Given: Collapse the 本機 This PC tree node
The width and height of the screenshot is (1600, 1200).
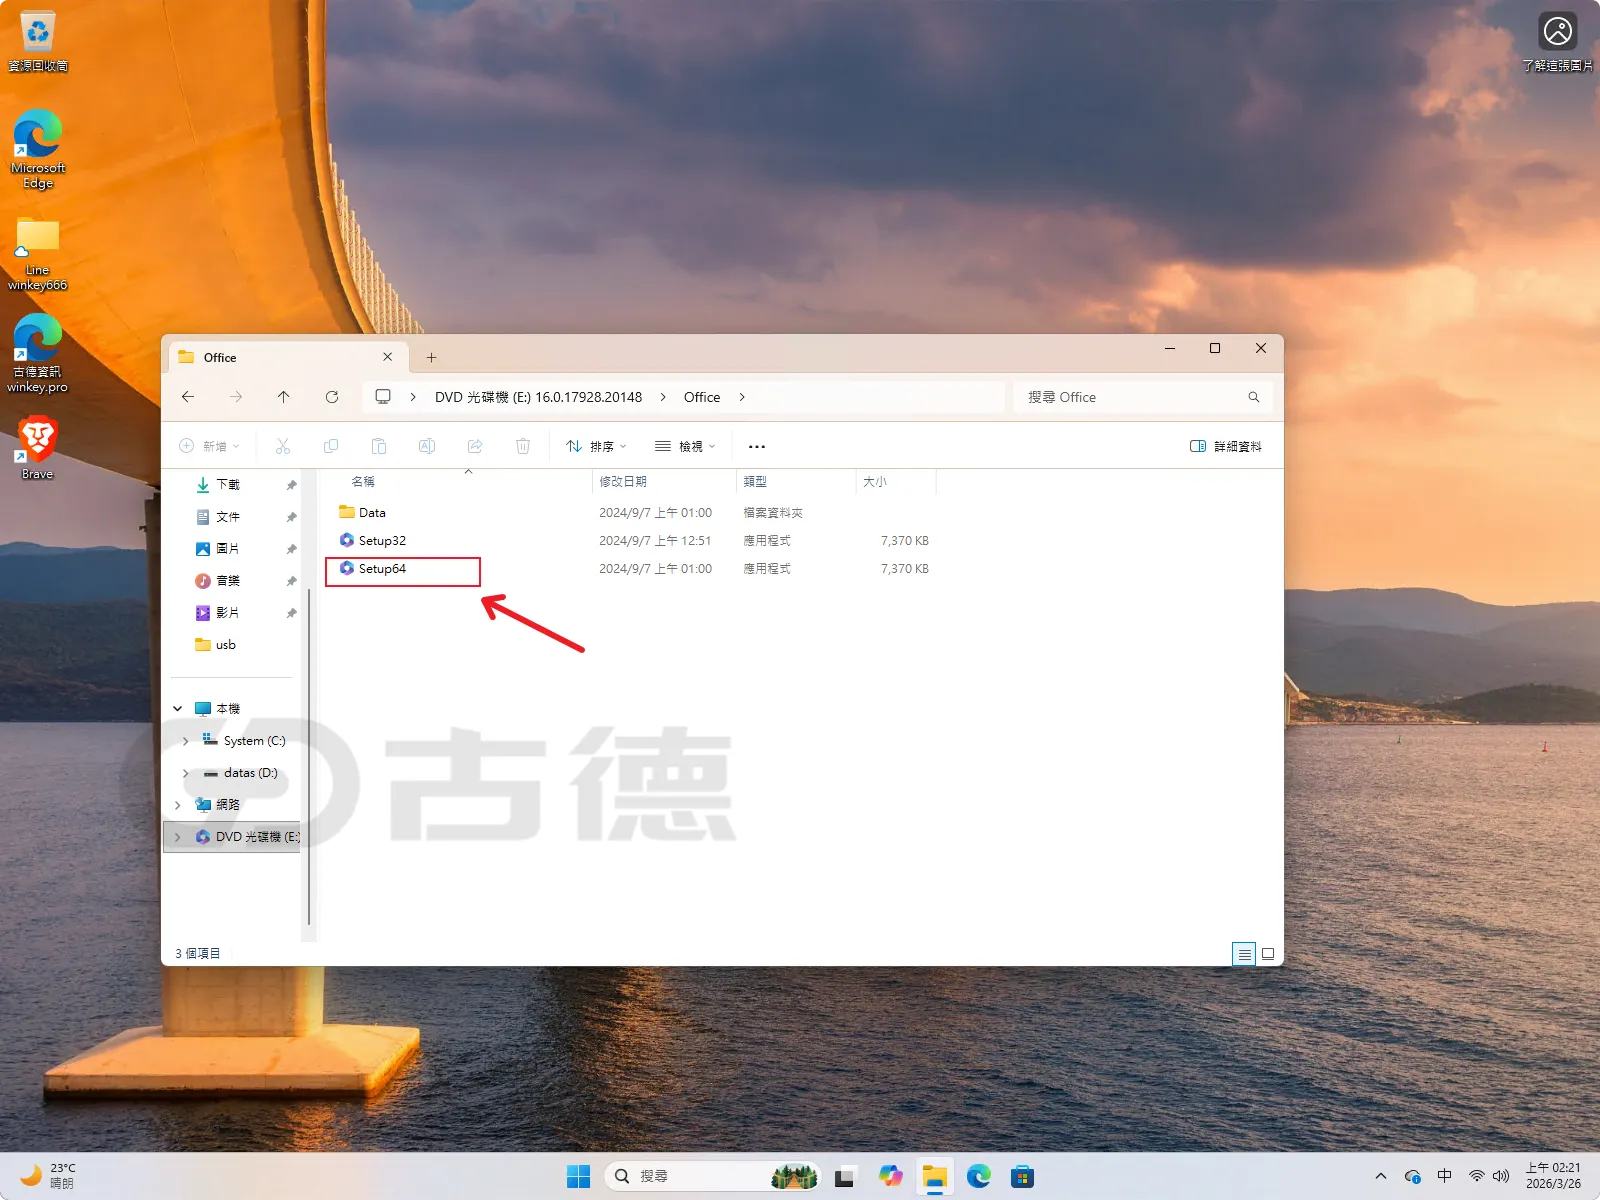Looking at the screenshot, I should click(x=178, y=709).
